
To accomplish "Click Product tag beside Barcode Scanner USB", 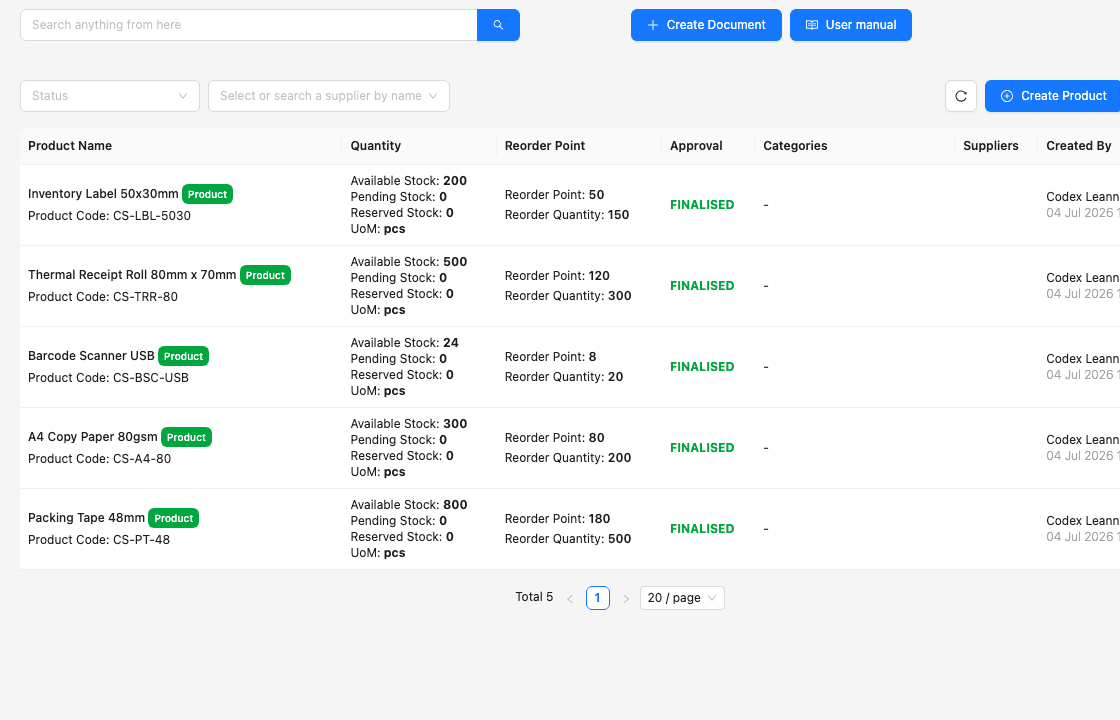I will point(184,356).
